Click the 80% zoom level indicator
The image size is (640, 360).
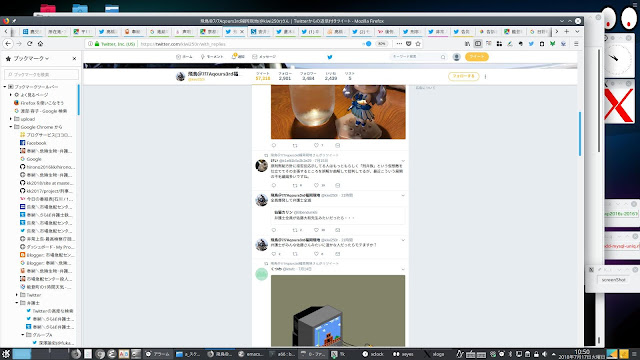[381, 44]
